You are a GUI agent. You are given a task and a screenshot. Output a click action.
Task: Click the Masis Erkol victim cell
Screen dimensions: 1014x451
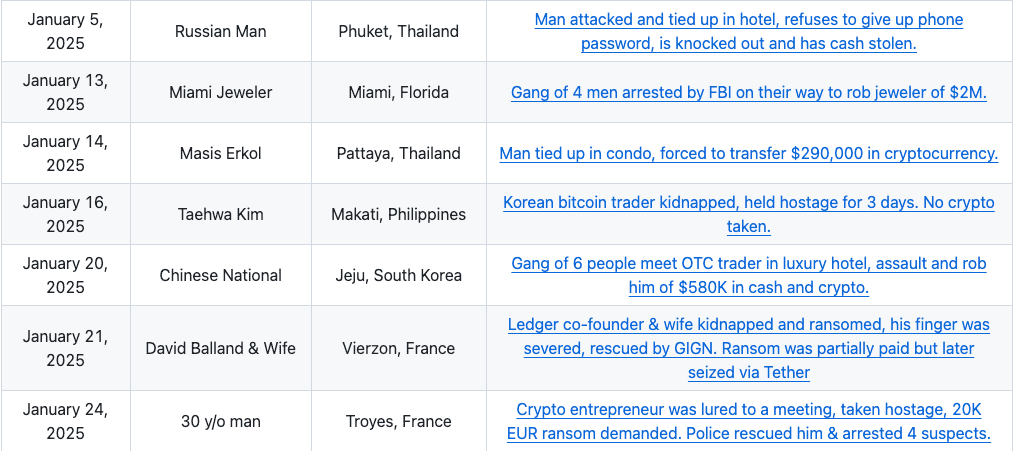pos(221,153)
